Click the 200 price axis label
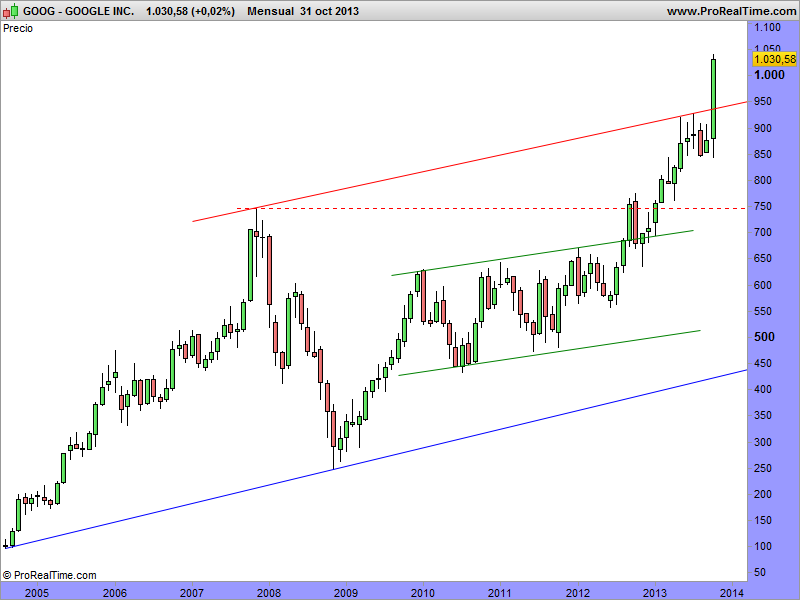This screenshot has height=600, width=800. point(763,494)
